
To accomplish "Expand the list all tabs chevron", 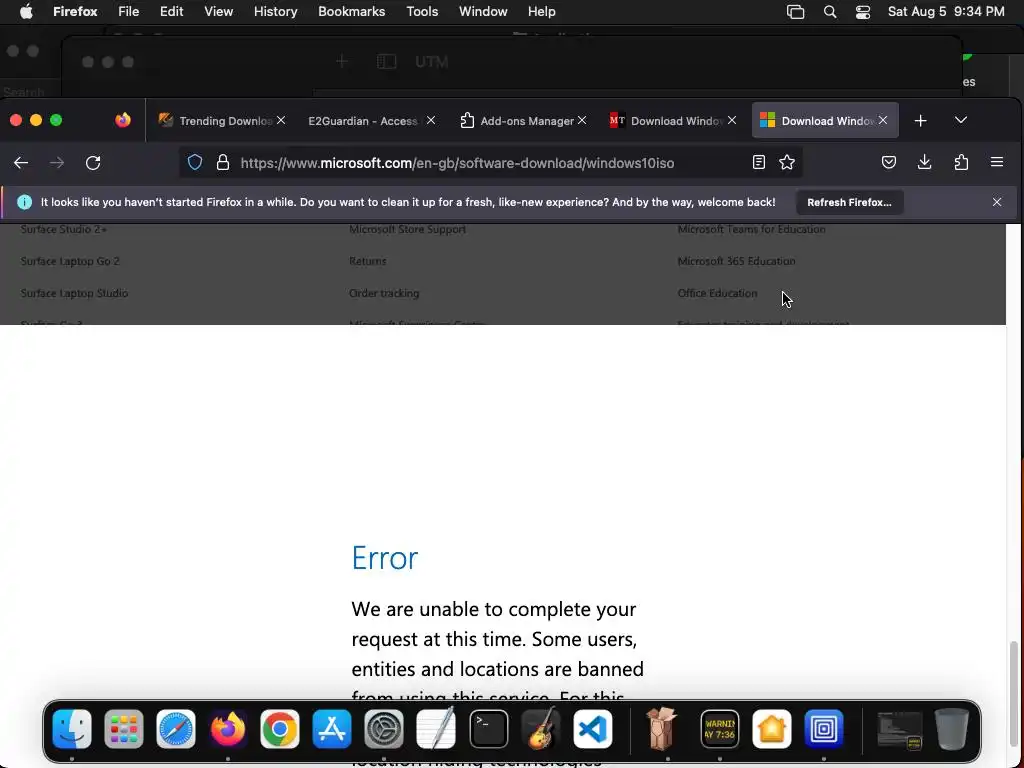I will [x=961, y=120].
